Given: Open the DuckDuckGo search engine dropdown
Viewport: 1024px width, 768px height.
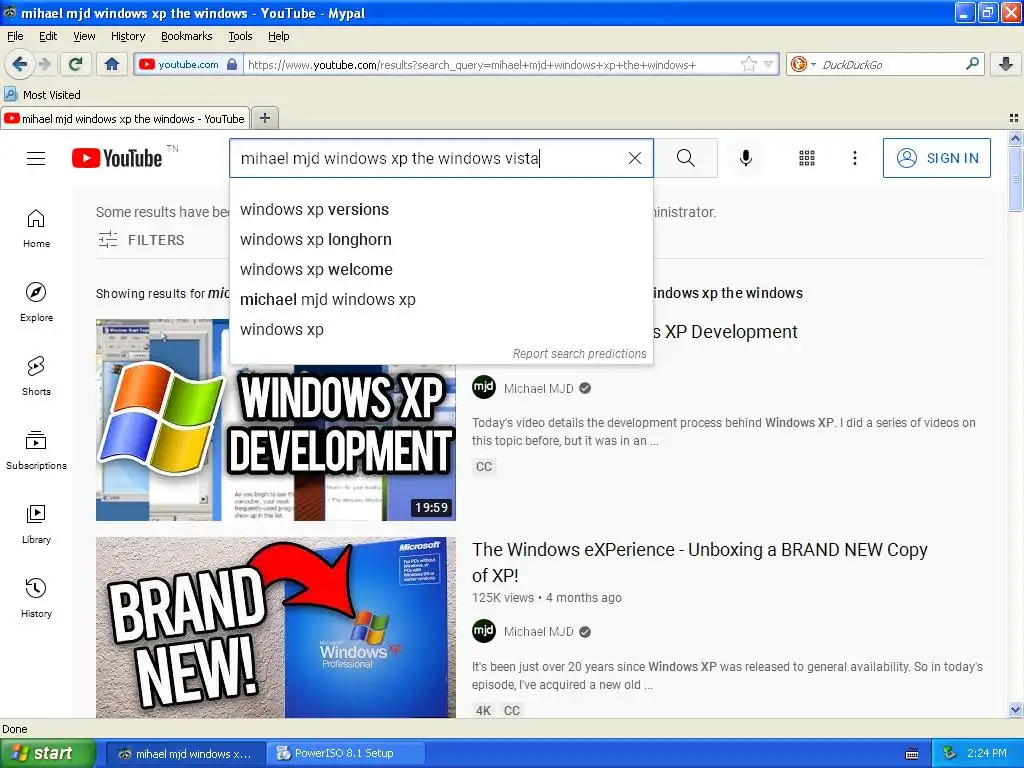Looking at the screenshot, I should 803,64.
